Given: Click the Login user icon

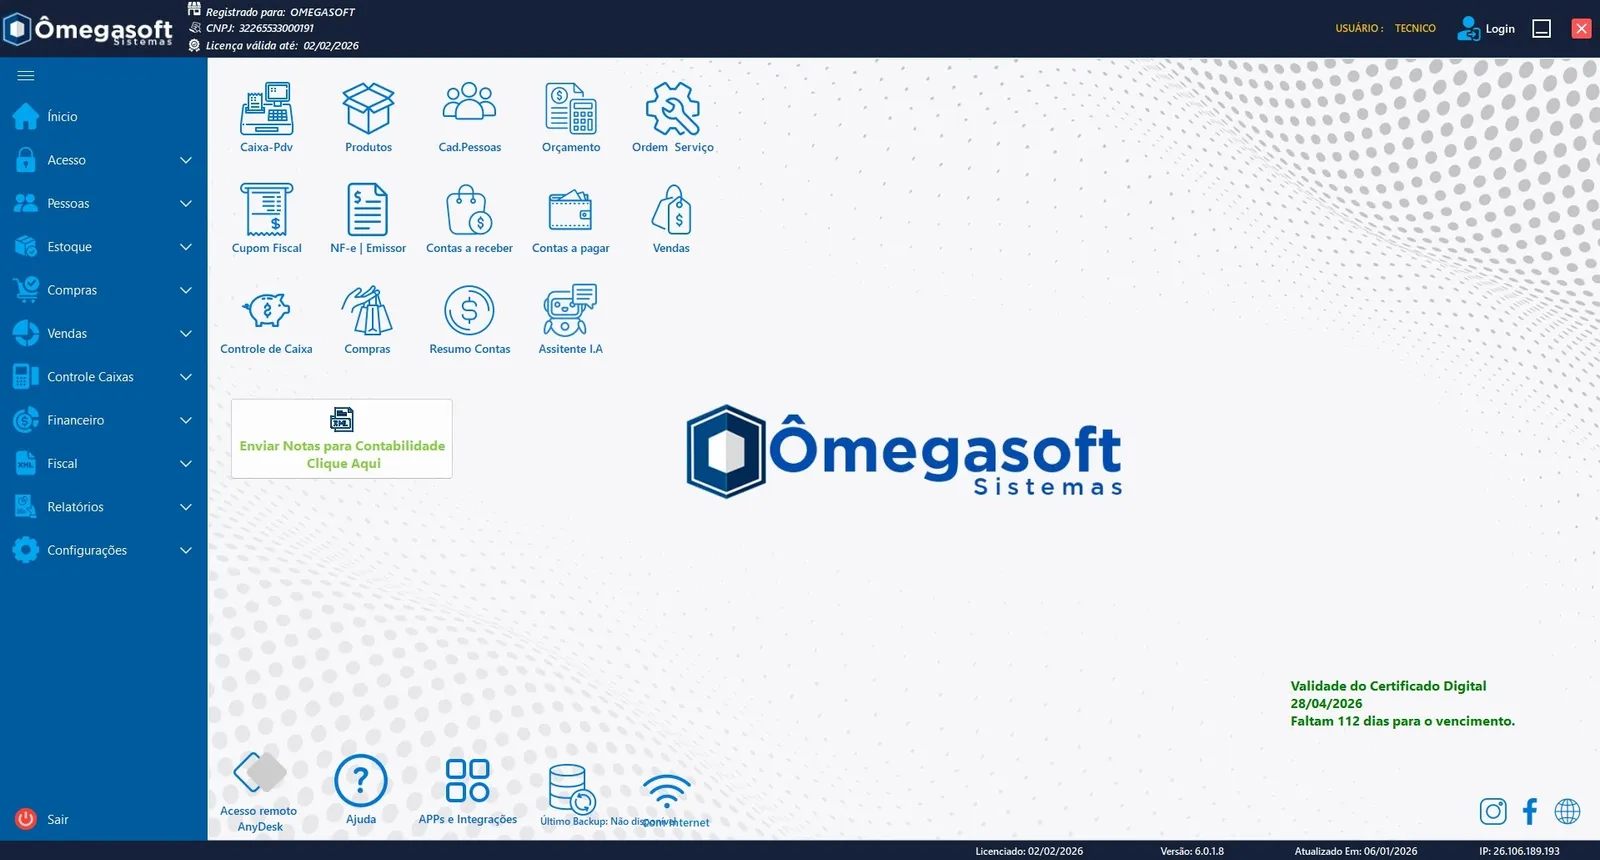Looking at the screenshot, I should point(1468,29).
